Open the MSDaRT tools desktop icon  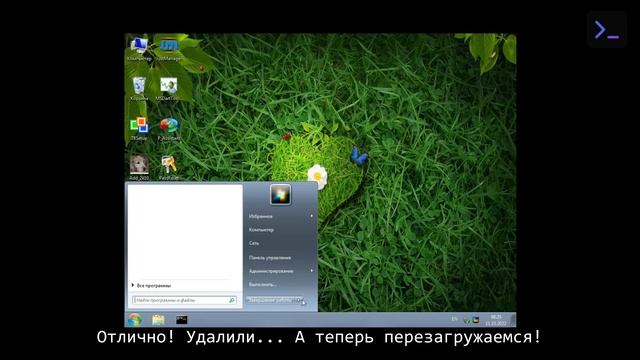[168, 89]
